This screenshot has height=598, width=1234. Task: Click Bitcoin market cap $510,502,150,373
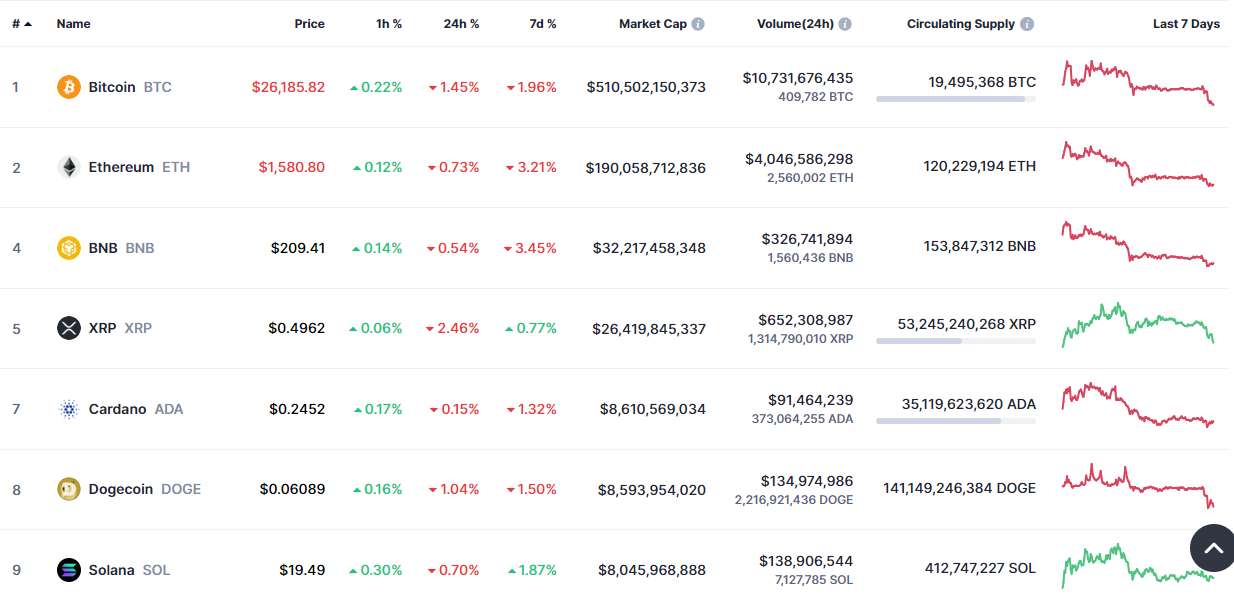pyautogui.click(x=646, y=87)
